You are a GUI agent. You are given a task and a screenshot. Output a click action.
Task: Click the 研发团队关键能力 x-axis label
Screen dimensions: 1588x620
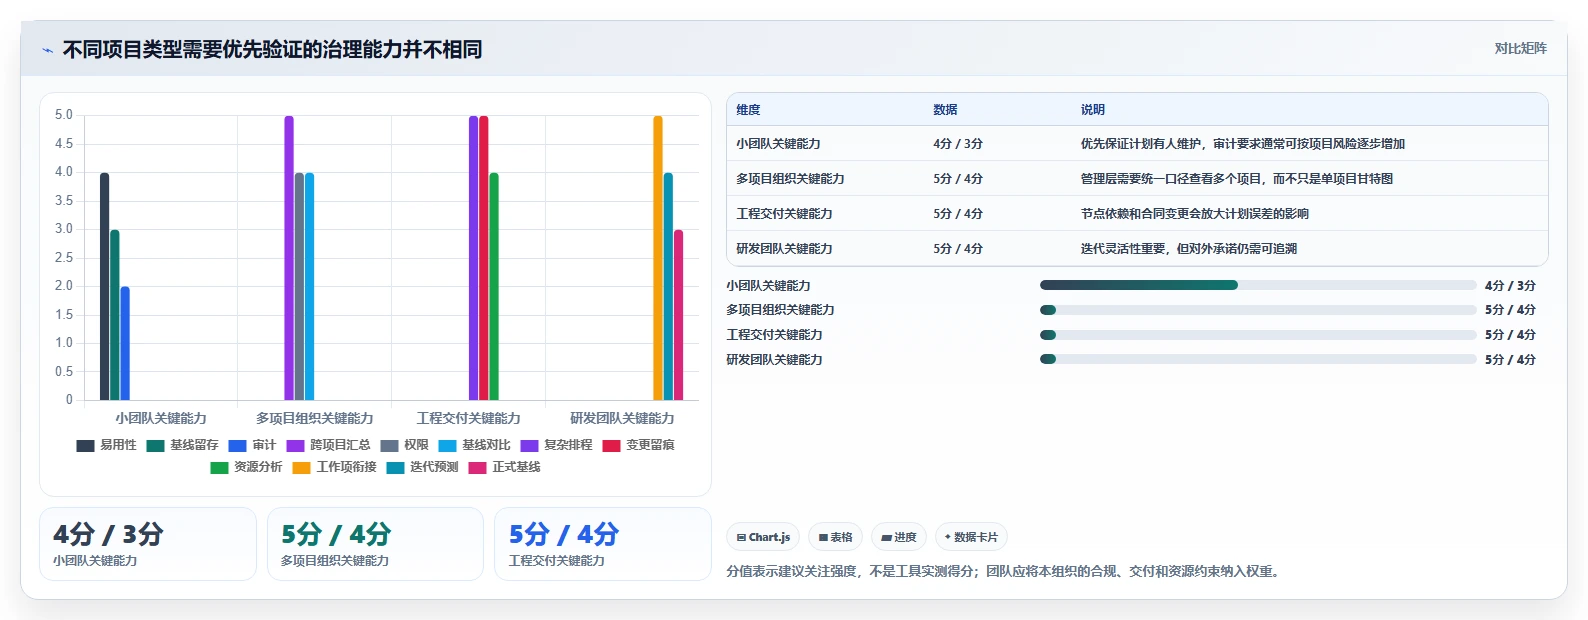point(622,418)
